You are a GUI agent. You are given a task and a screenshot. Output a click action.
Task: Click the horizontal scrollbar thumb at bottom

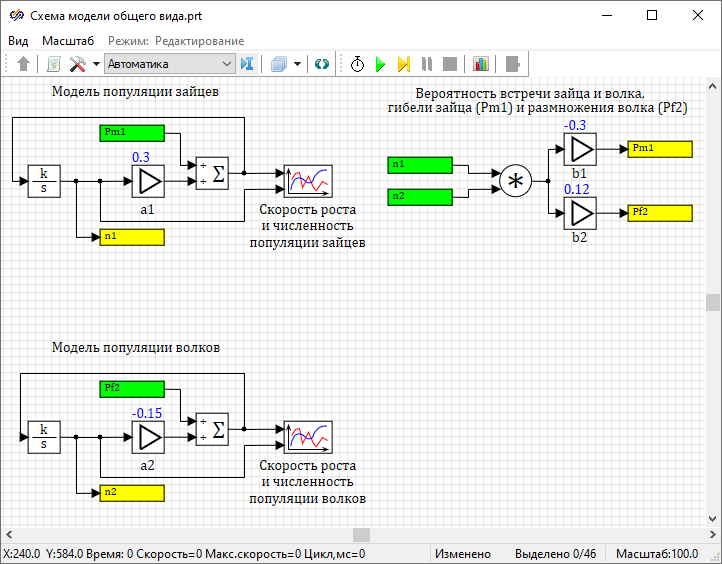tap(361, 534)
